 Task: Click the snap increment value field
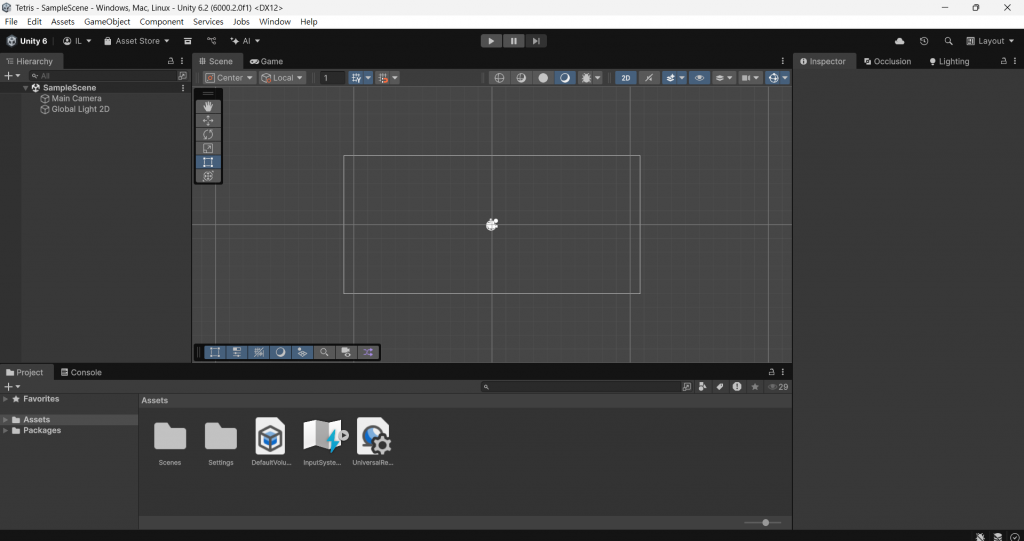pos(333,78)
